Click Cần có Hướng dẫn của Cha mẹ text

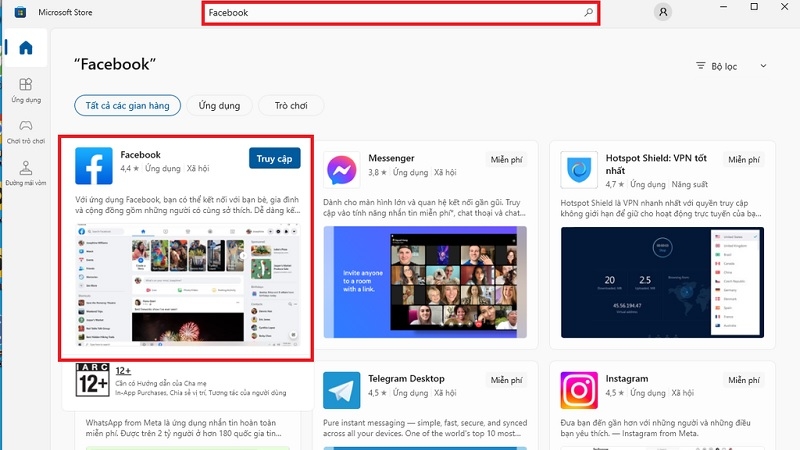(161, 383)
